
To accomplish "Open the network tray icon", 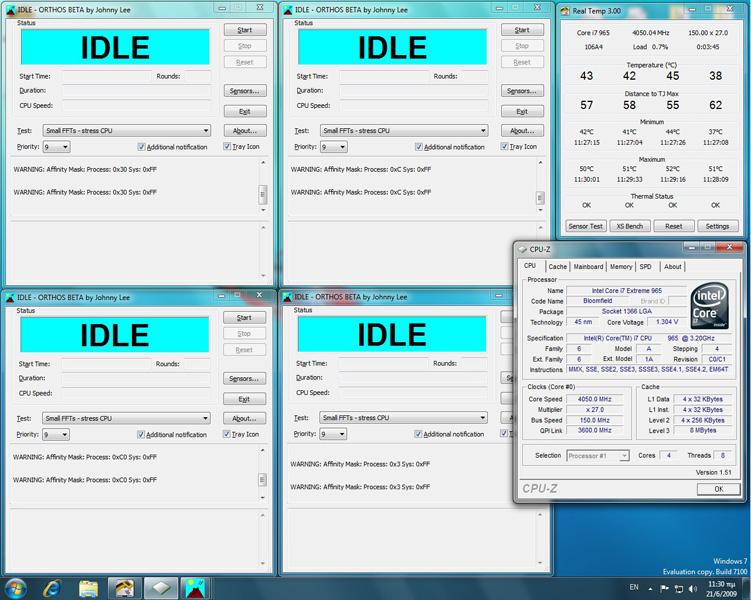I will tap(679, 589).
